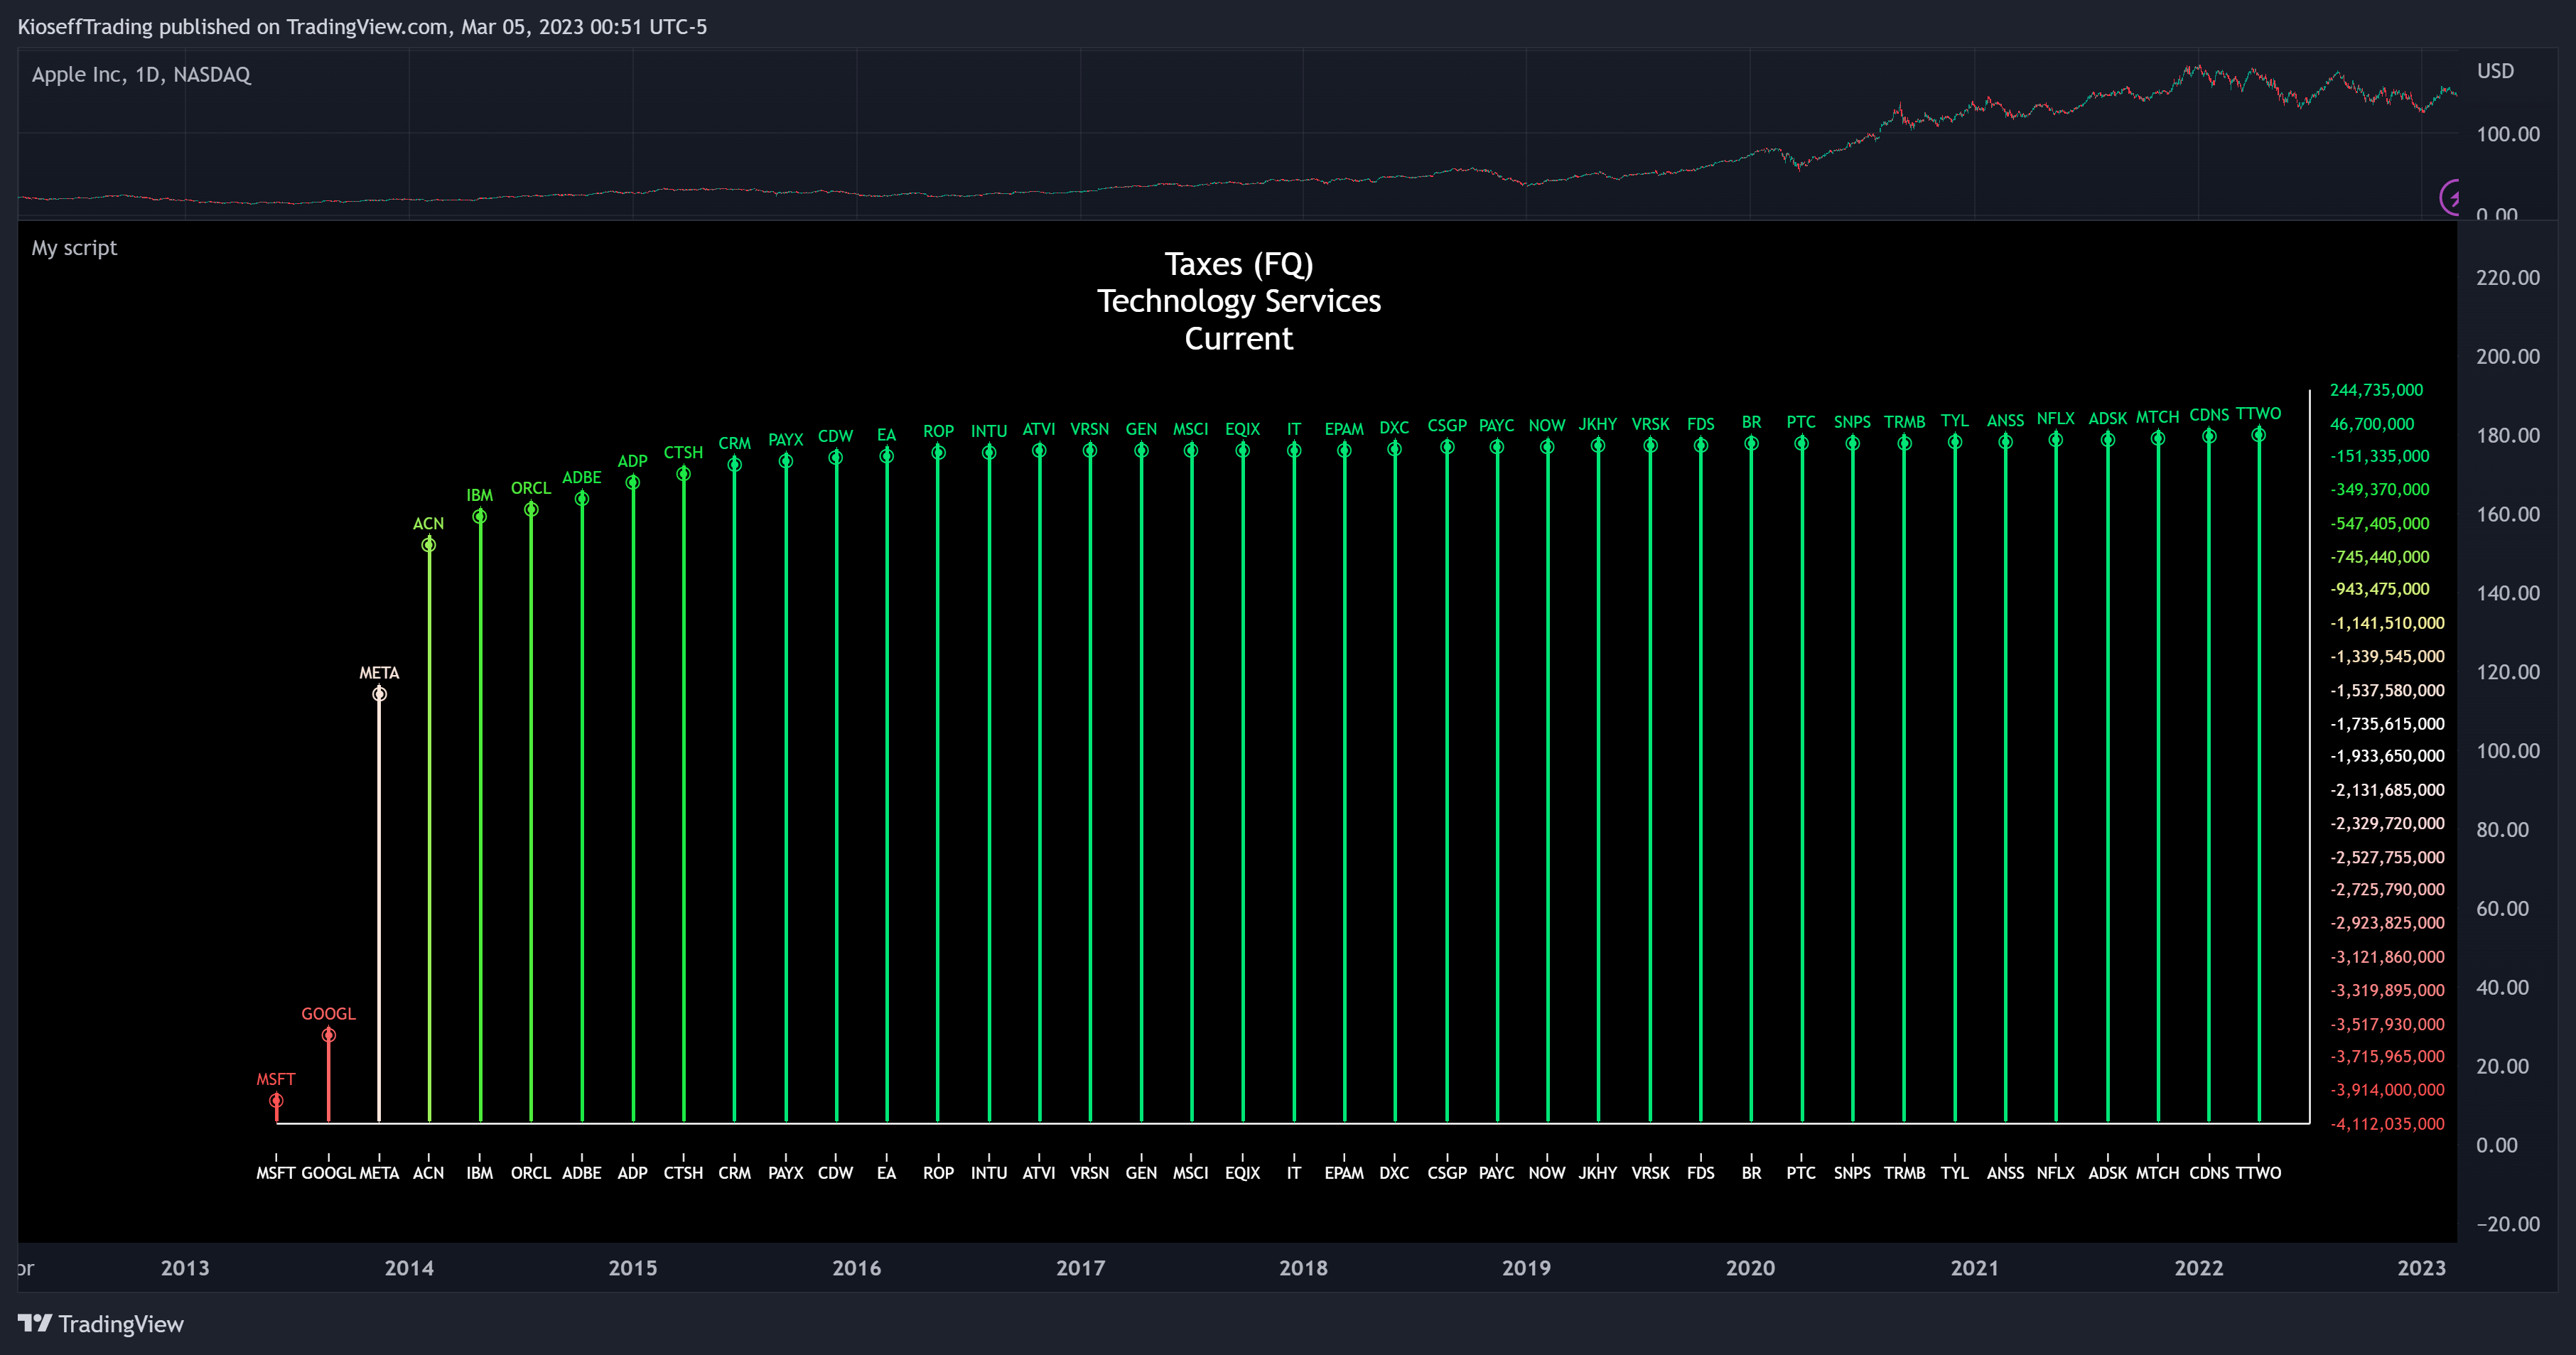Click the GOOGL label on the bottom ticker axis
2576x1355 pixels.
click(328, 1173)
